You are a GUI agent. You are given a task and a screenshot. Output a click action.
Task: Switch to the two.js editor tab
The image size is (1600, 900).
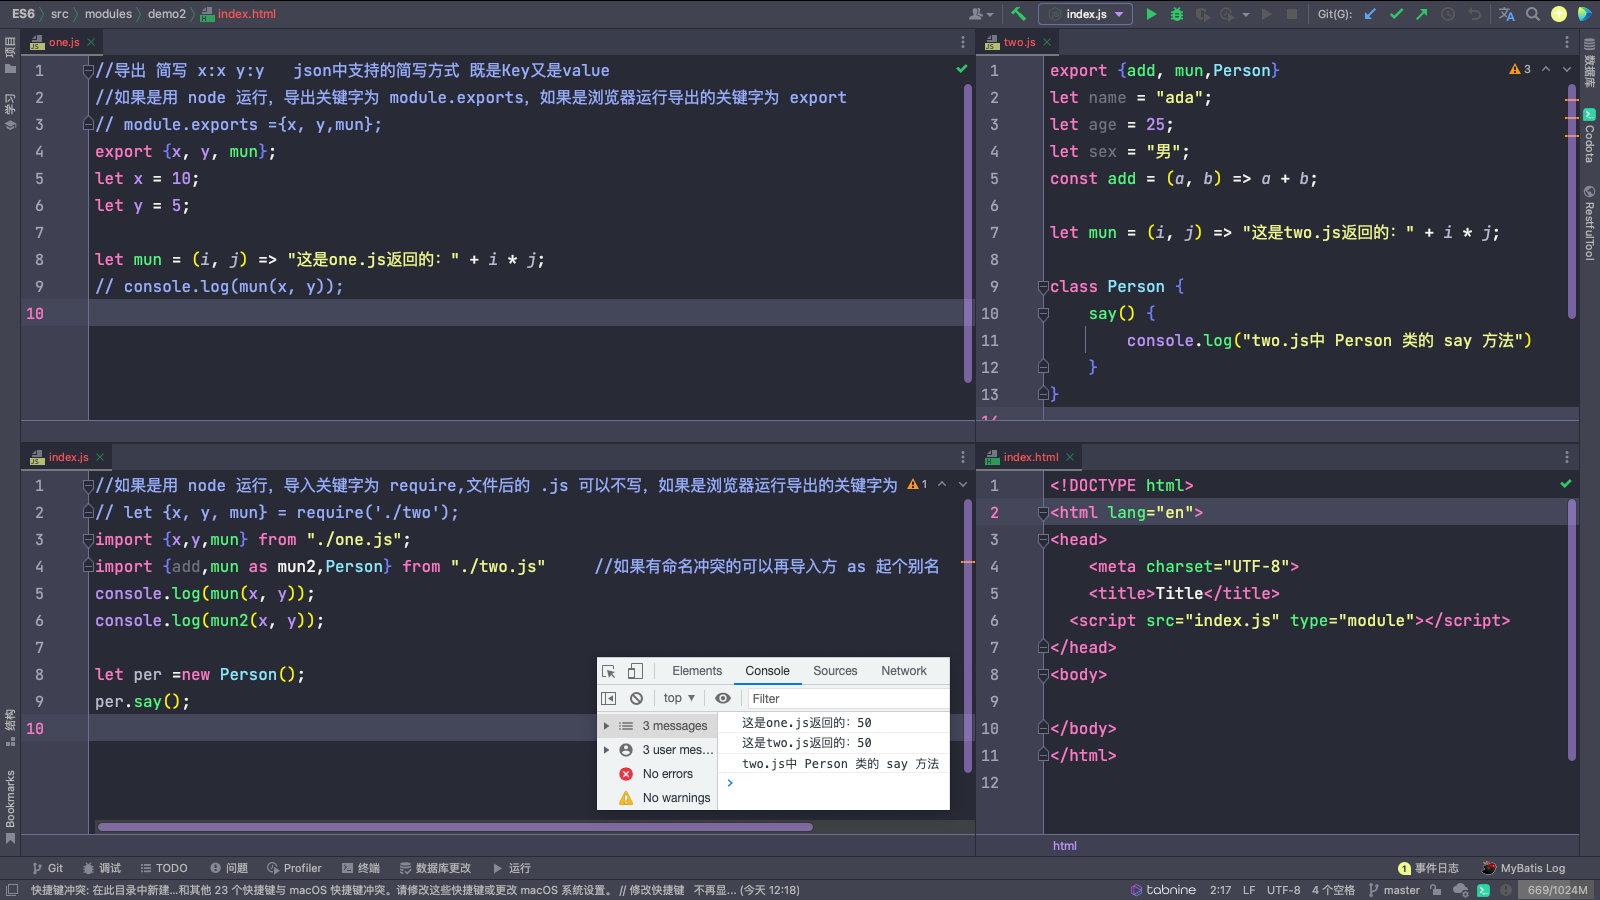(1019, 42)
